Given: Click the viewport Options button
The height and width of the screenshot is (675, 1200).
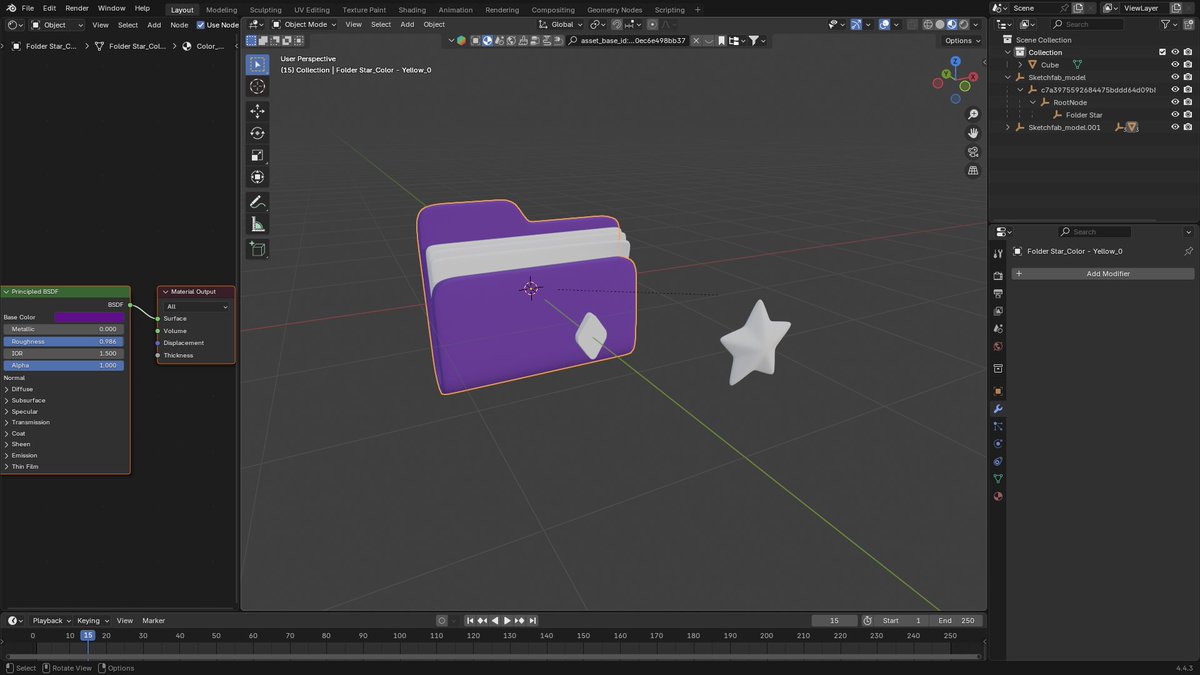Looking at the screenshot, I should pyautogui.click(x=962, y=41).
